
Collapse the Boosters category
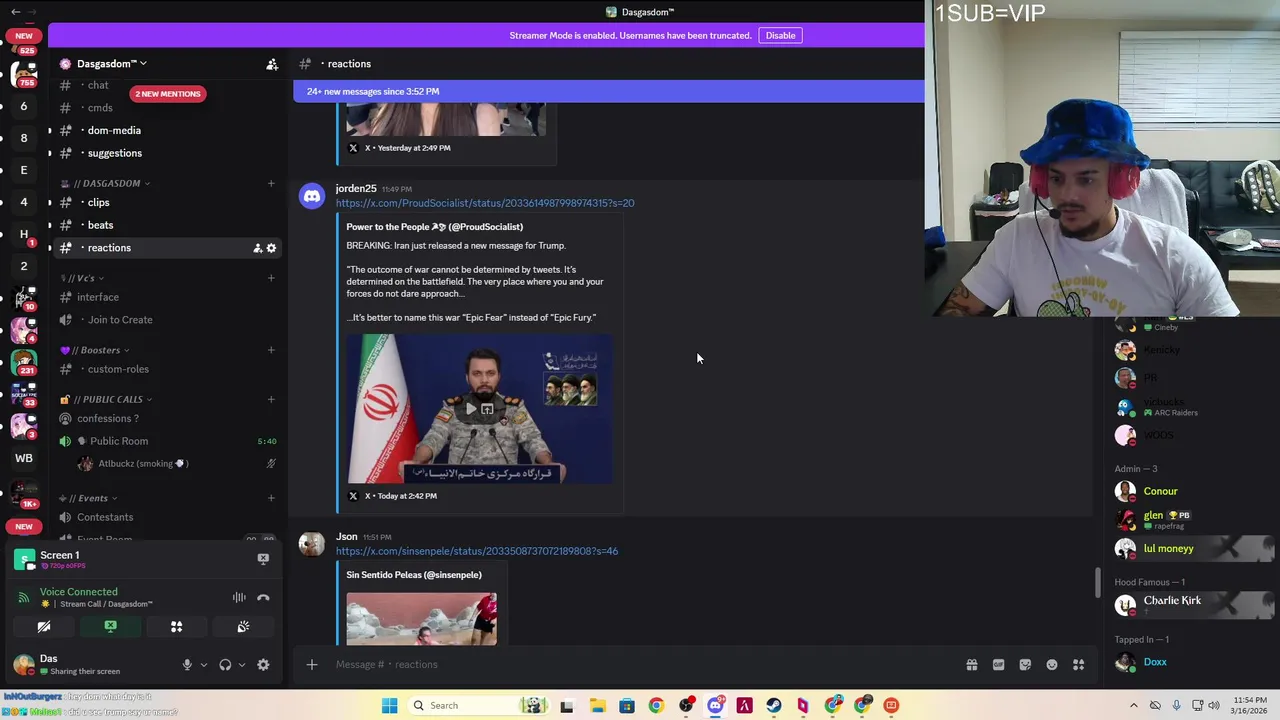[x=95, y=350]
